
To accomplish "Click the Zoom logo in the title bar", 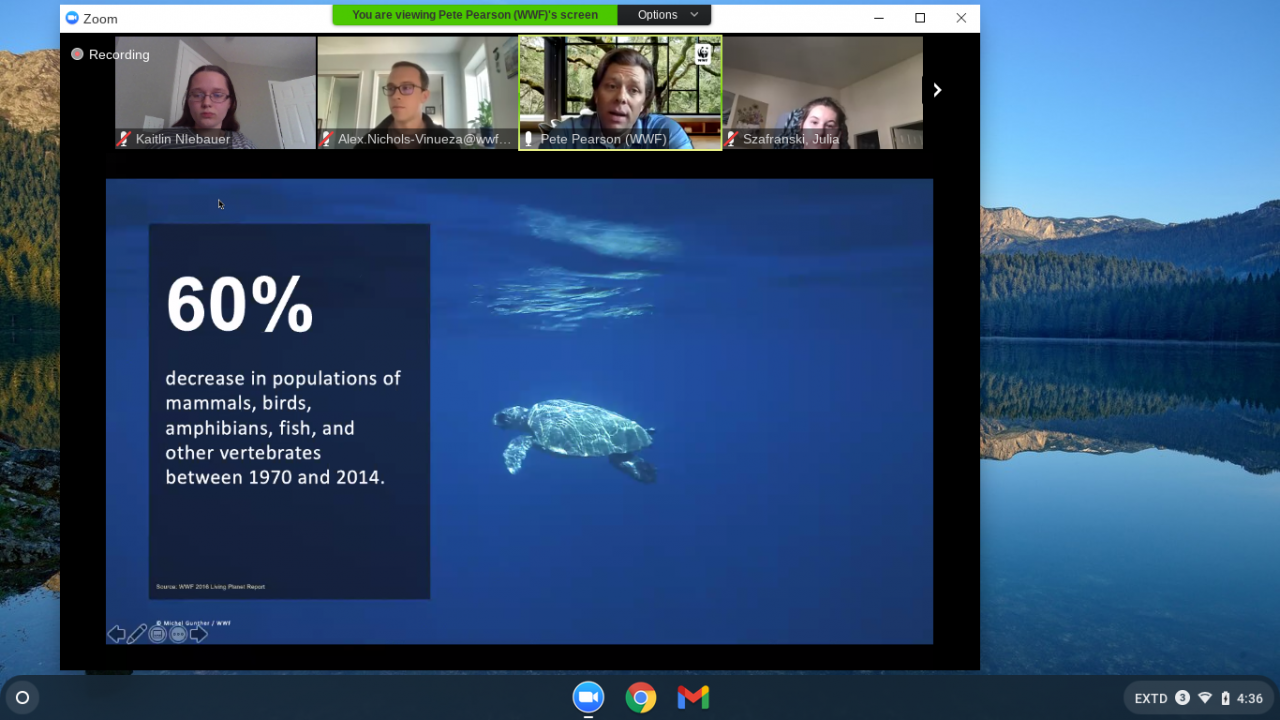I will pos(72,18).
